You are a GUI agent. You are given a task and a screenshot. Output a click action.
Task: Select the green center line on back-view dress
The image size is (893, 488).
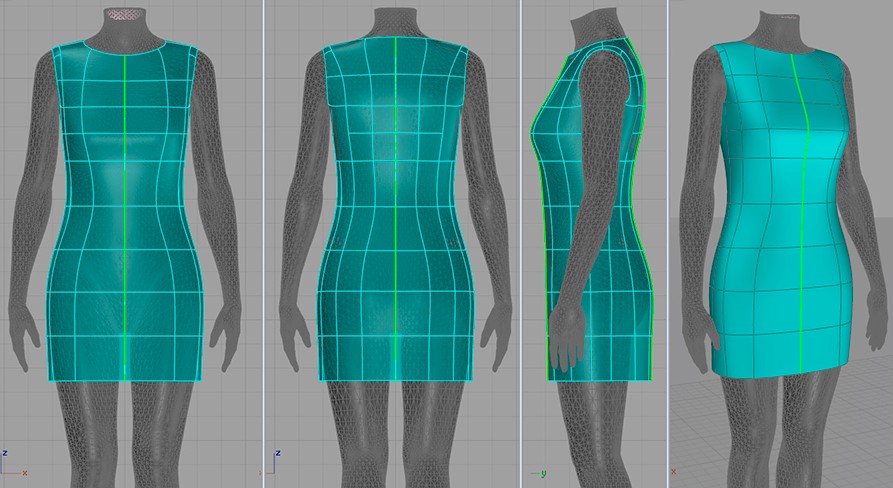click(x=395, y=208)
